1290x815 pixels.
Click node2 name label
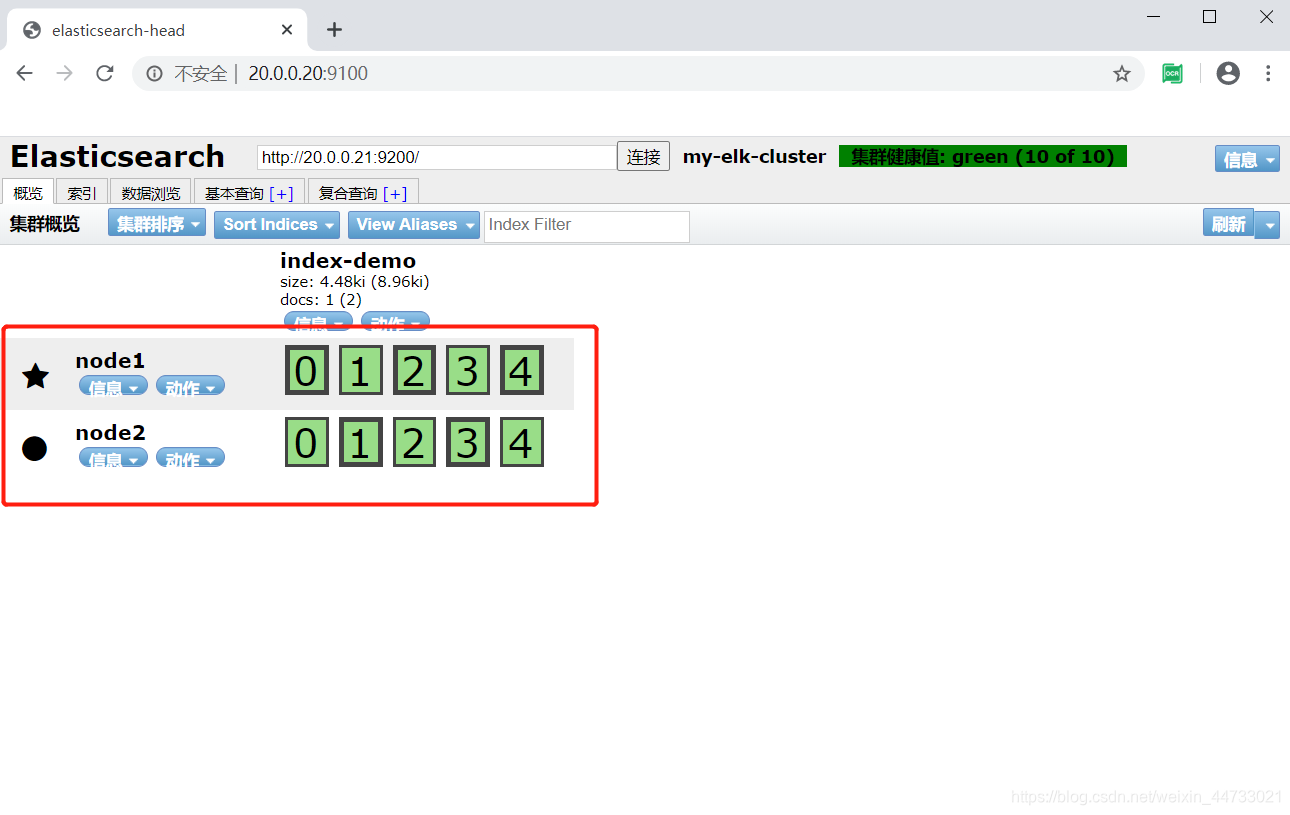point(110,433)
